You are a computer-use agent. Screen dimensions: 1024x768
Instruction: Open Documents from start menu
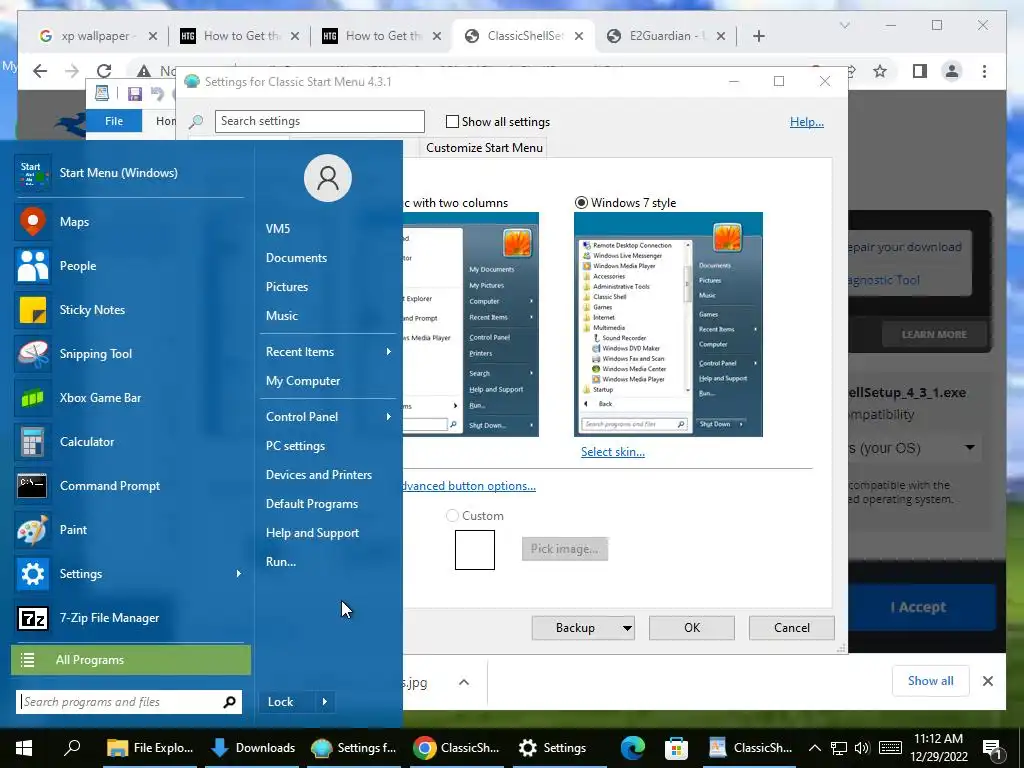point(296,258)
